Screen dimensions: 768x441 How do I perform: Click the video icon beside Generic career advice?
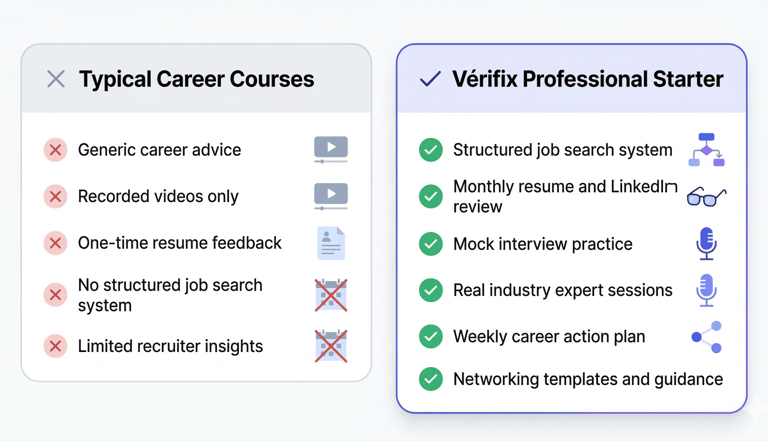(x=331, y=150)
